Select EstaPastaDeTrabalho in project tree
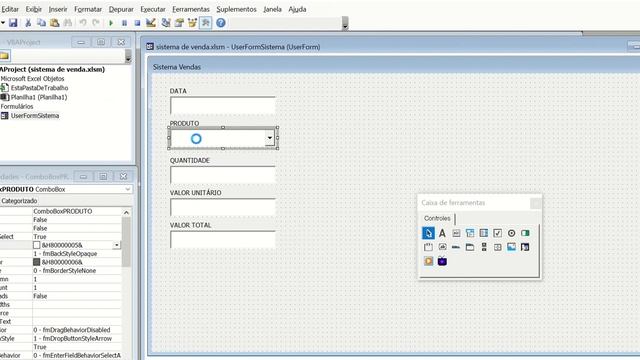This screenshot has height=360, width=640. 39,88
